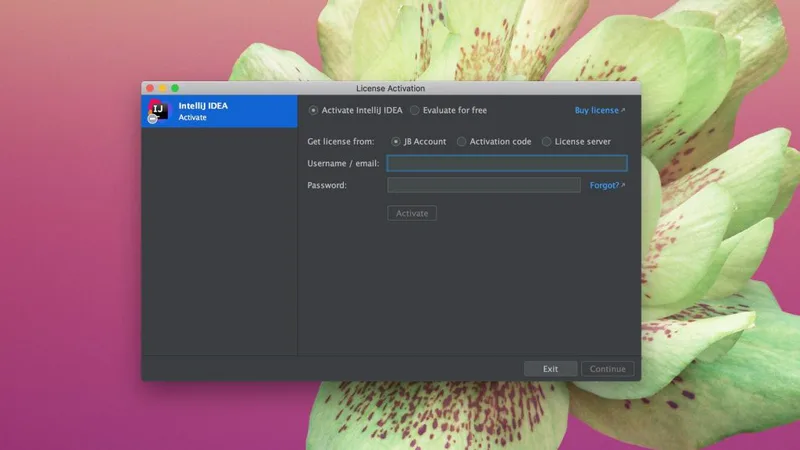Image resolution: width=800 pixels, height=450 pixels.
Task: Open the Buy license link
Action: coord(596,110)
